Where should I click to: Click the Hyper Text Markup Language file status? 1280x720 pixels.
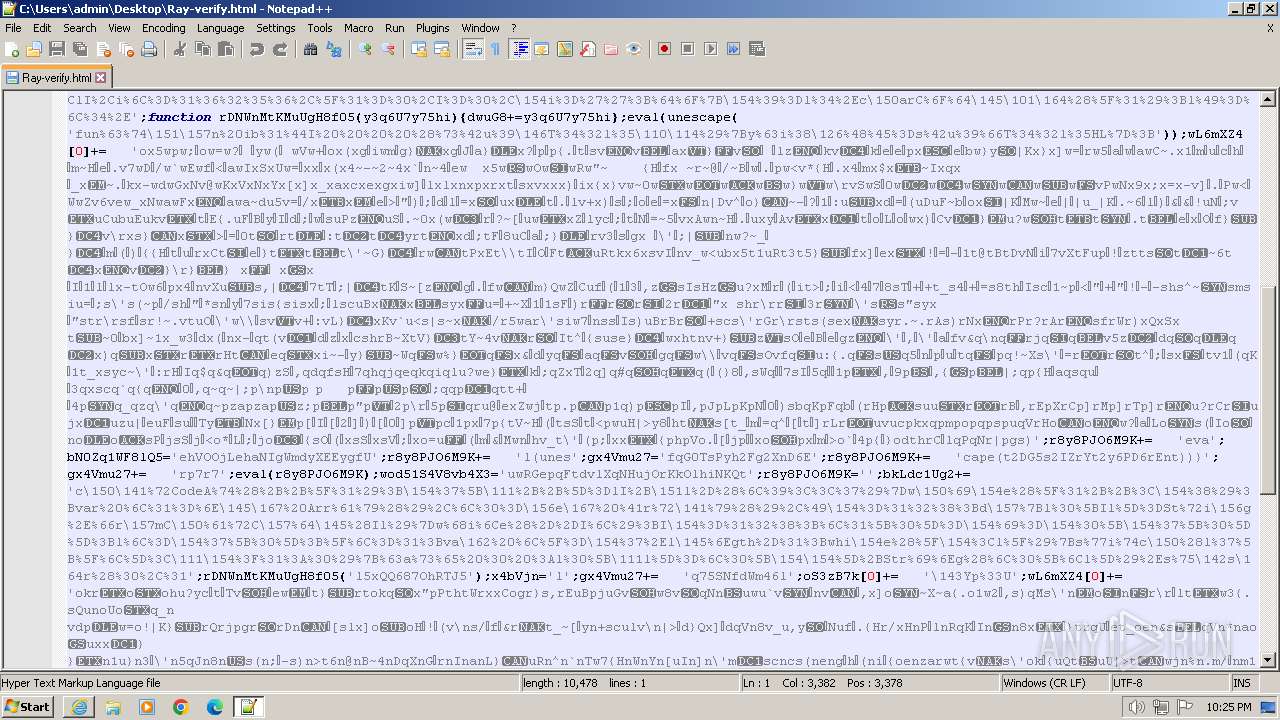coord(260,683)
